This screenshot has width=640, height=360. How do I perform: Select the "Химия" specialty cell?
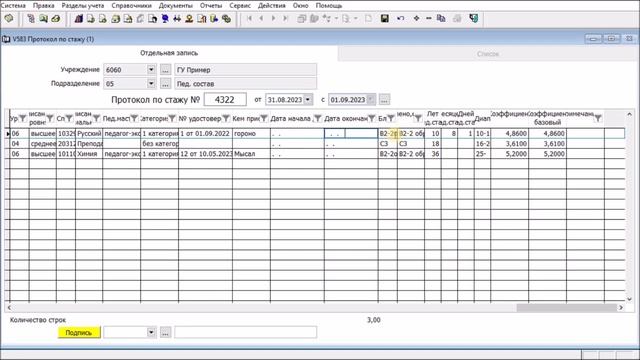pyautogui.click(x=89, y=154)
